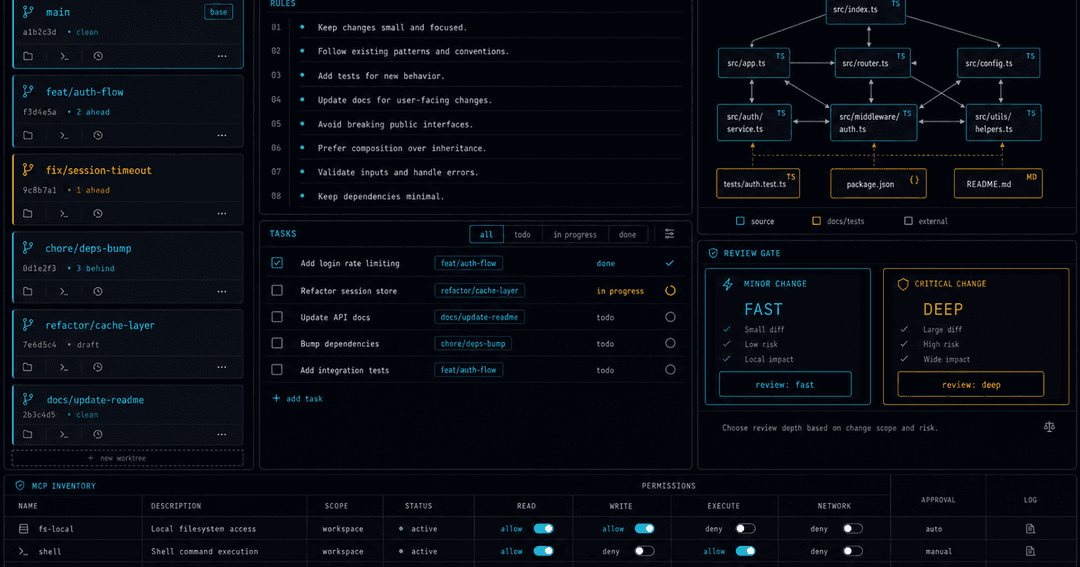Viewport: 1080px width, 567px height.
Task: Open folder for docs/update-readme worktree
Action: coord(28,435)
